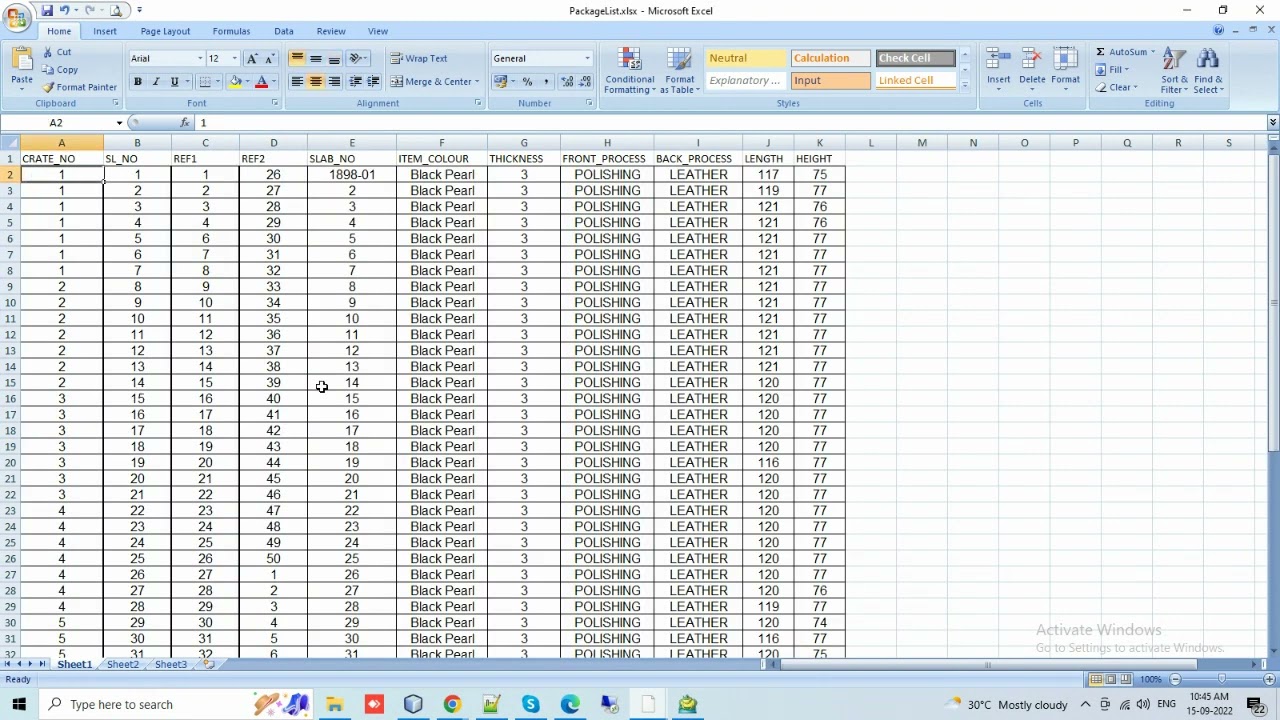Apply comma style

point(545,82)
